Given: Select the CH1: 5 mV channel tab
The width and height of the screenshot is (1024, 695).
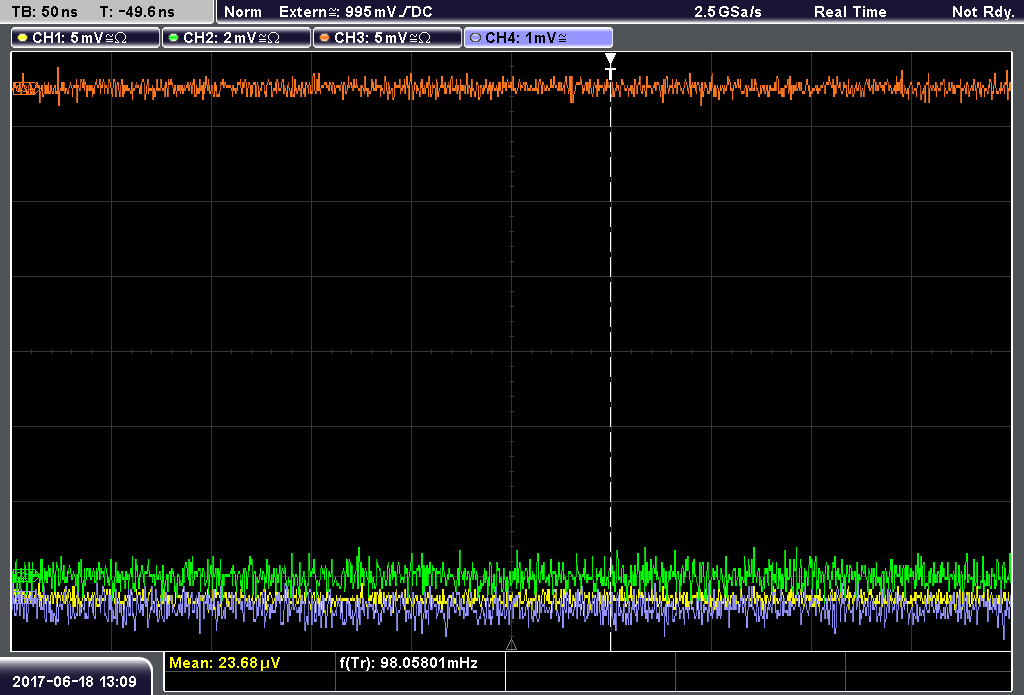Looking at the screenshot, I should [85, 38].
